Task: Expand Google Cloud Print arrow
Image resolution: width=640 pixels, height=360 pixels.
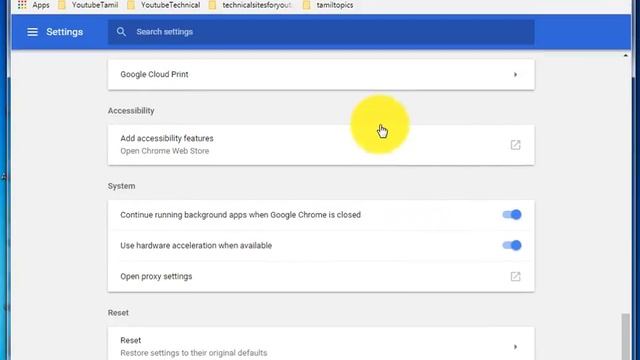Action: pos(515,75)
